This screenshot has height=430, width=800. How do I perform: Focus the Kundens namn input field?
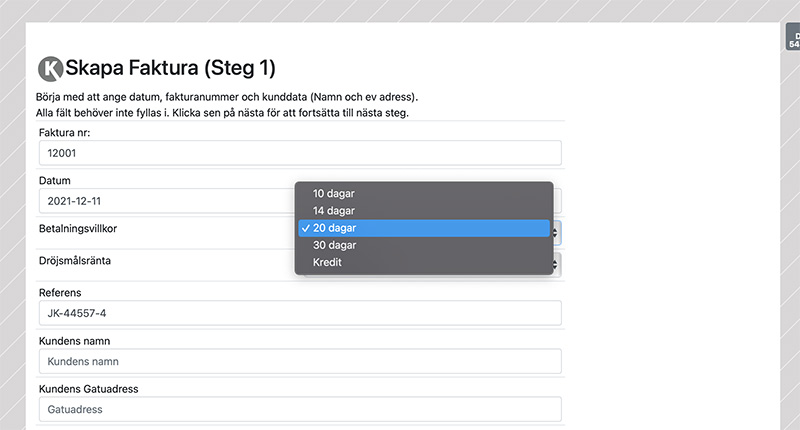tap(300, 361)
